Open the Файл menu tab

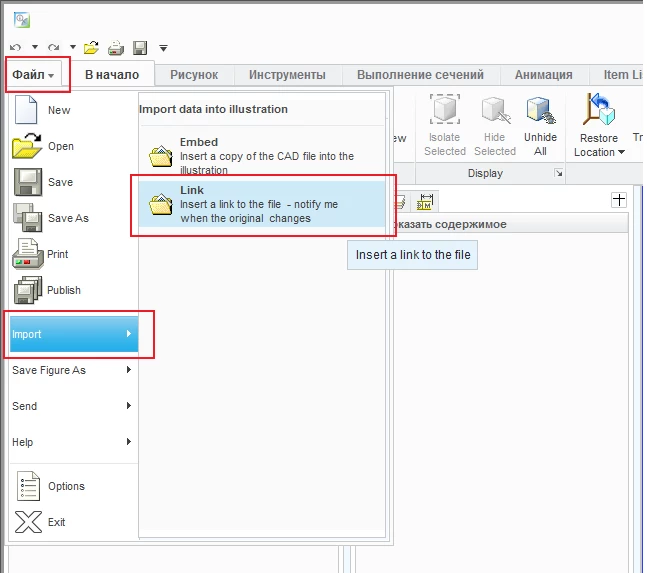click(x=33, y=75)
